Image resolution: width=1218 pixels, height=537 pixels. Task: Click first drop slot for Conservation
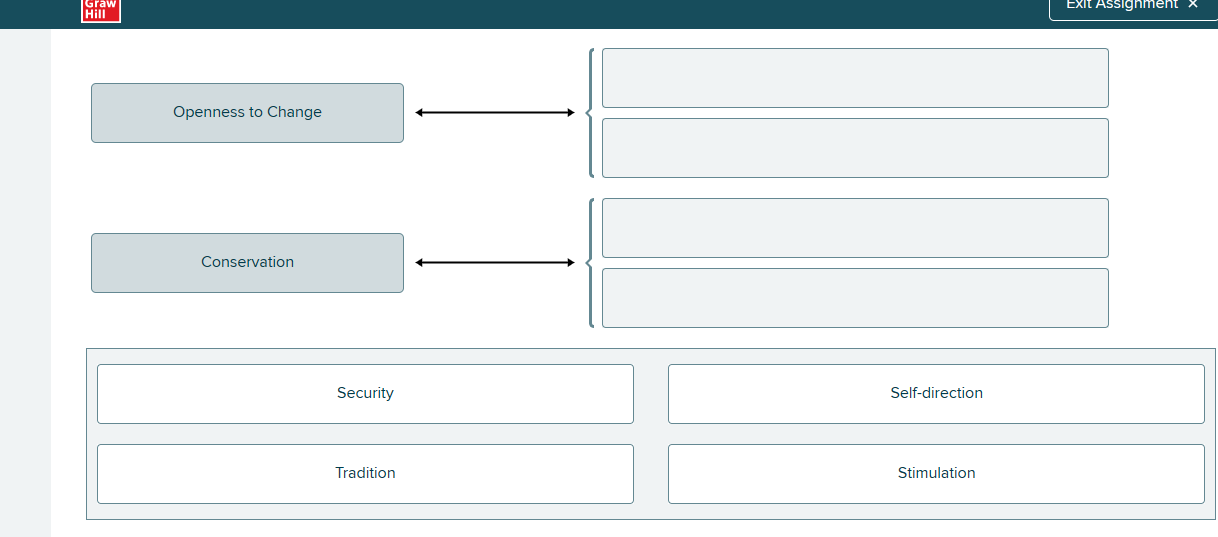coord(855,228)
